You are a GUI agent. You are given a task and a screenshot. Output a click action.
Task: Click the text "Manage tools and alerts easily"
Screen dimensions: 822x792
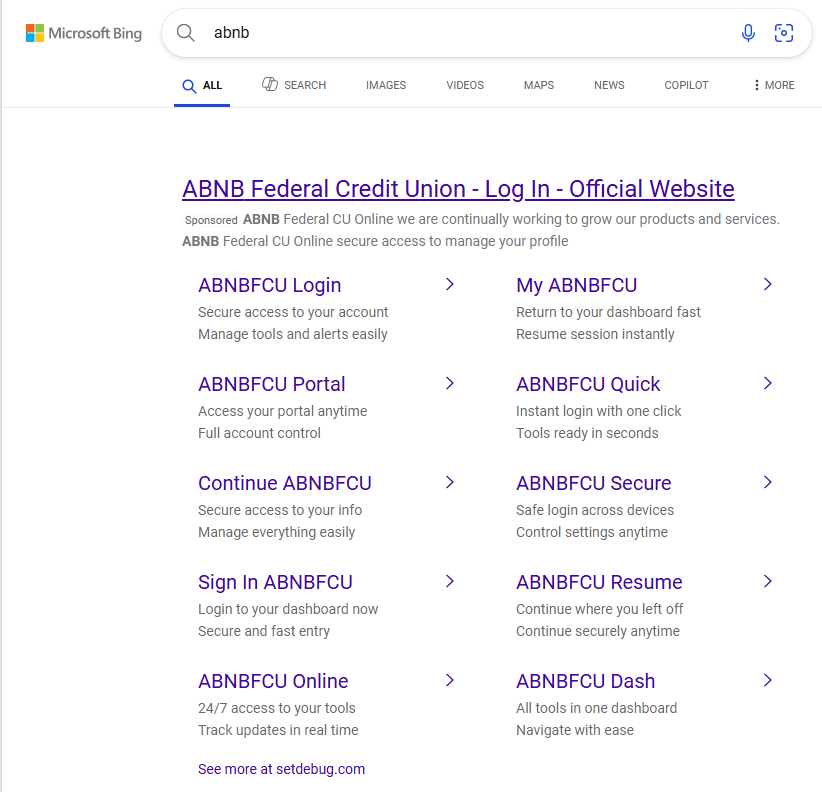click(293, 334)
